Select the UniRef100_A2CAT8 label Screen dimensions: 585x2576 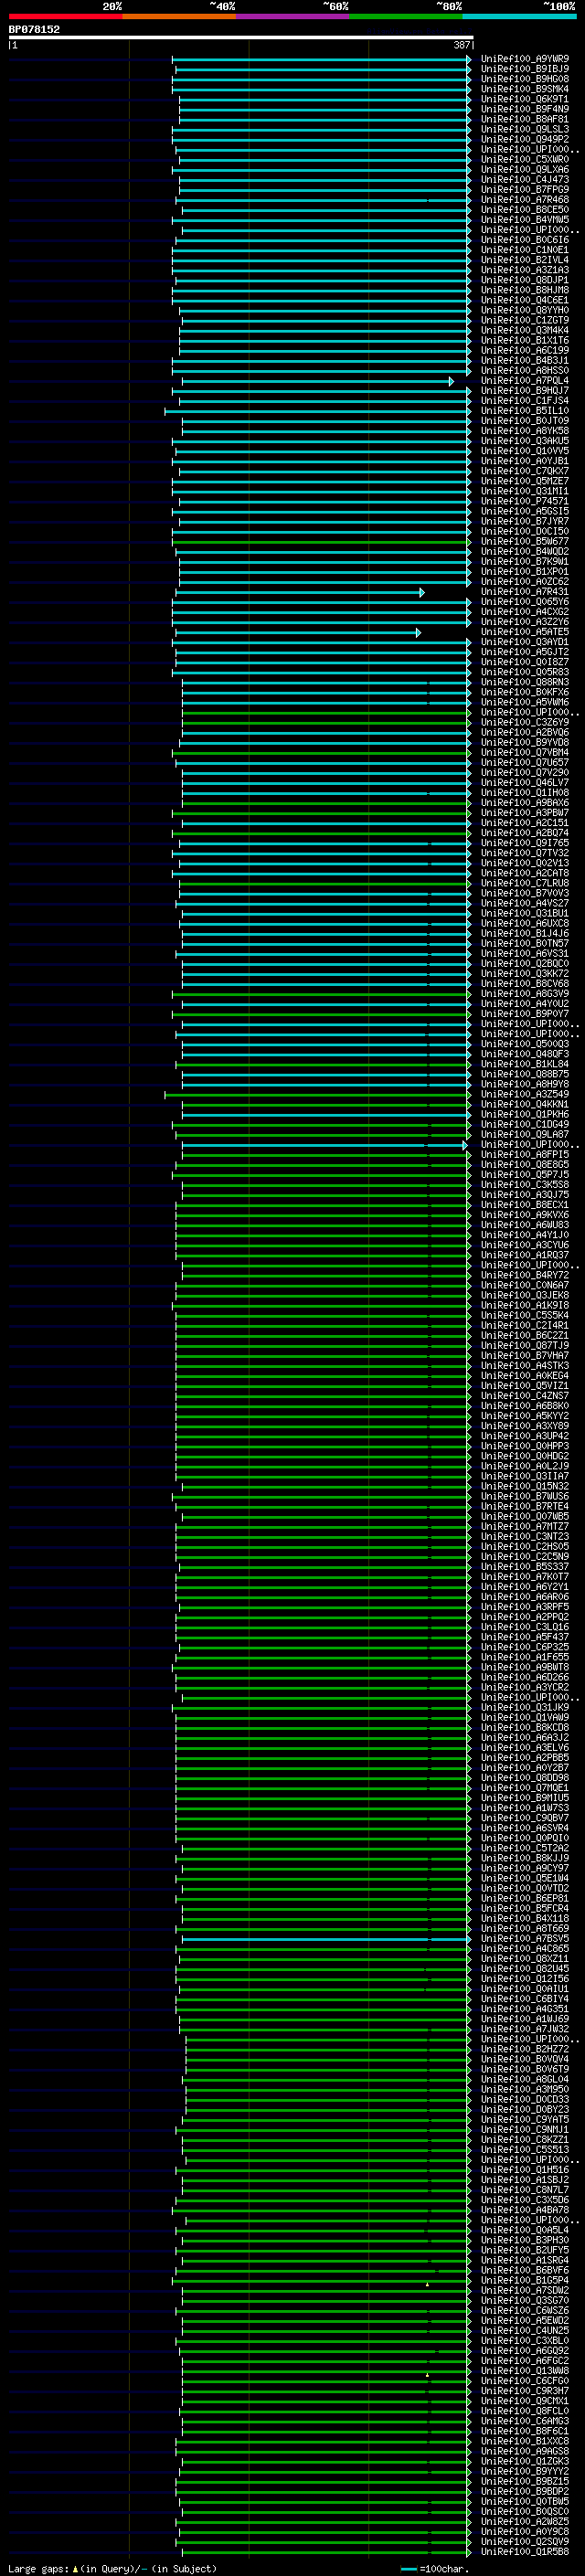[x=525, y=873]
